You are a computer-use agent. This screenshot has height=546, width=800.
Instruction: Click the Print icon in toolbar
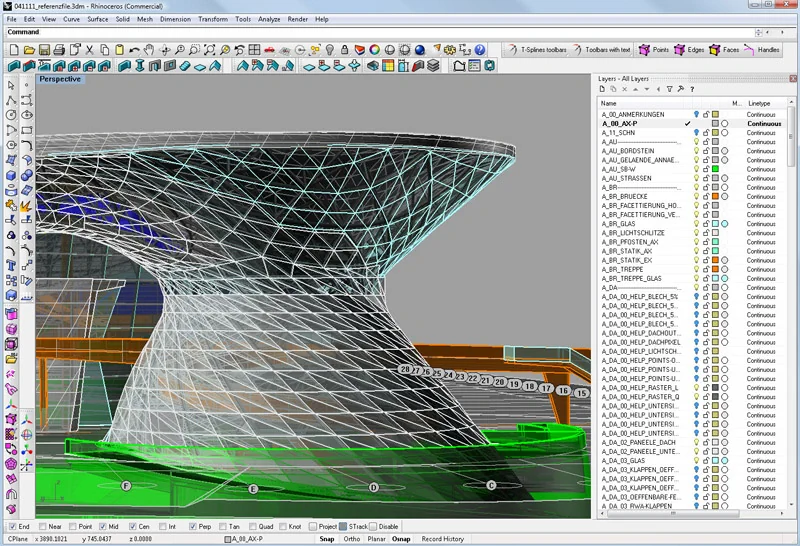pos(61,49)
